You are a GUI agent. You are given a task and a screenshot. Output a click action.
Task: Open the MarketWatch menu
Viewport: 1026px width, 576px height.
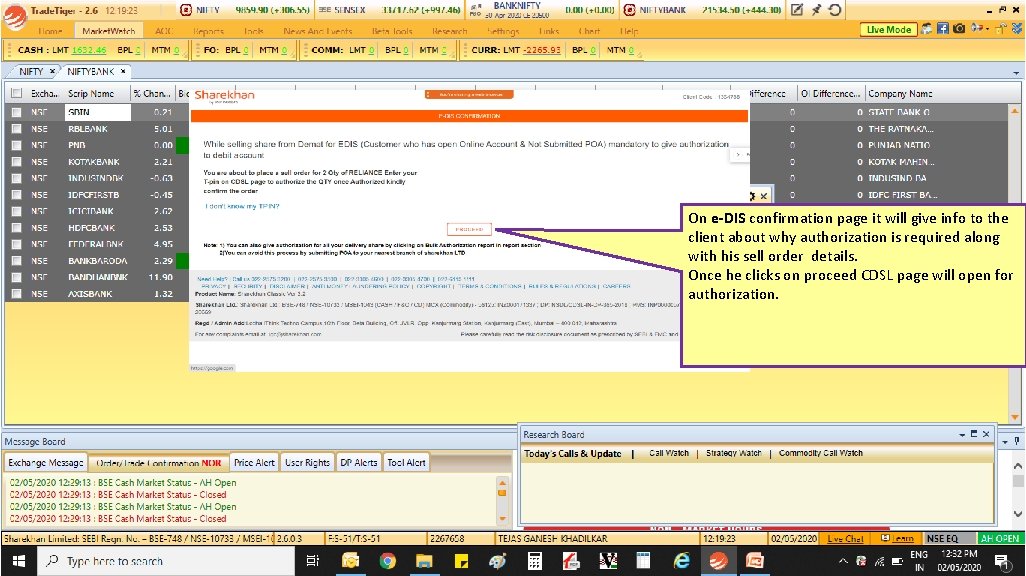[x=109, y=31]
